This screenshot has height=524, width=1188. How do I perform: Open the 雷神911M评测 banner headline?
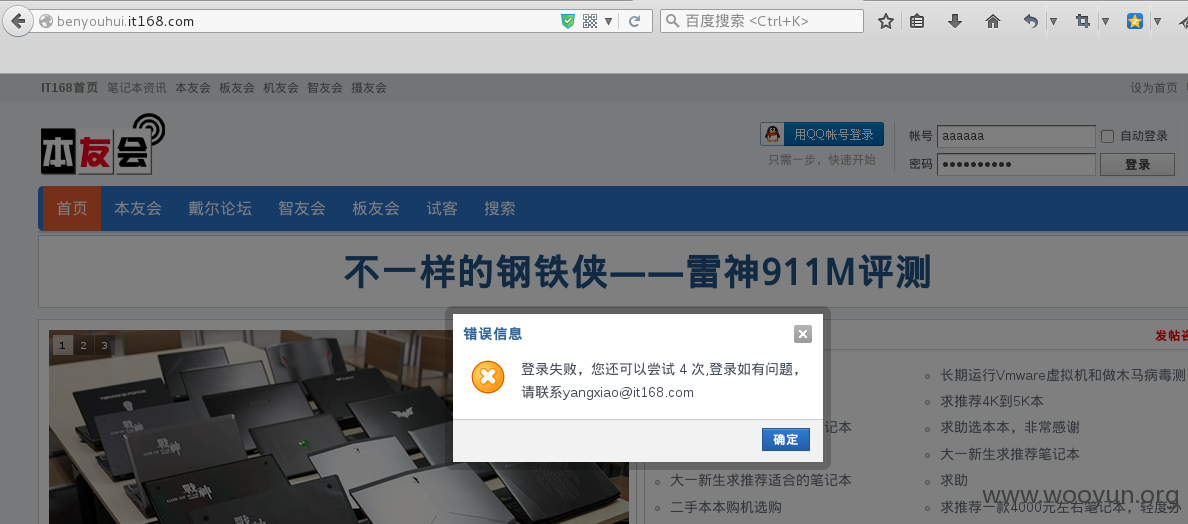pos(637,273)
